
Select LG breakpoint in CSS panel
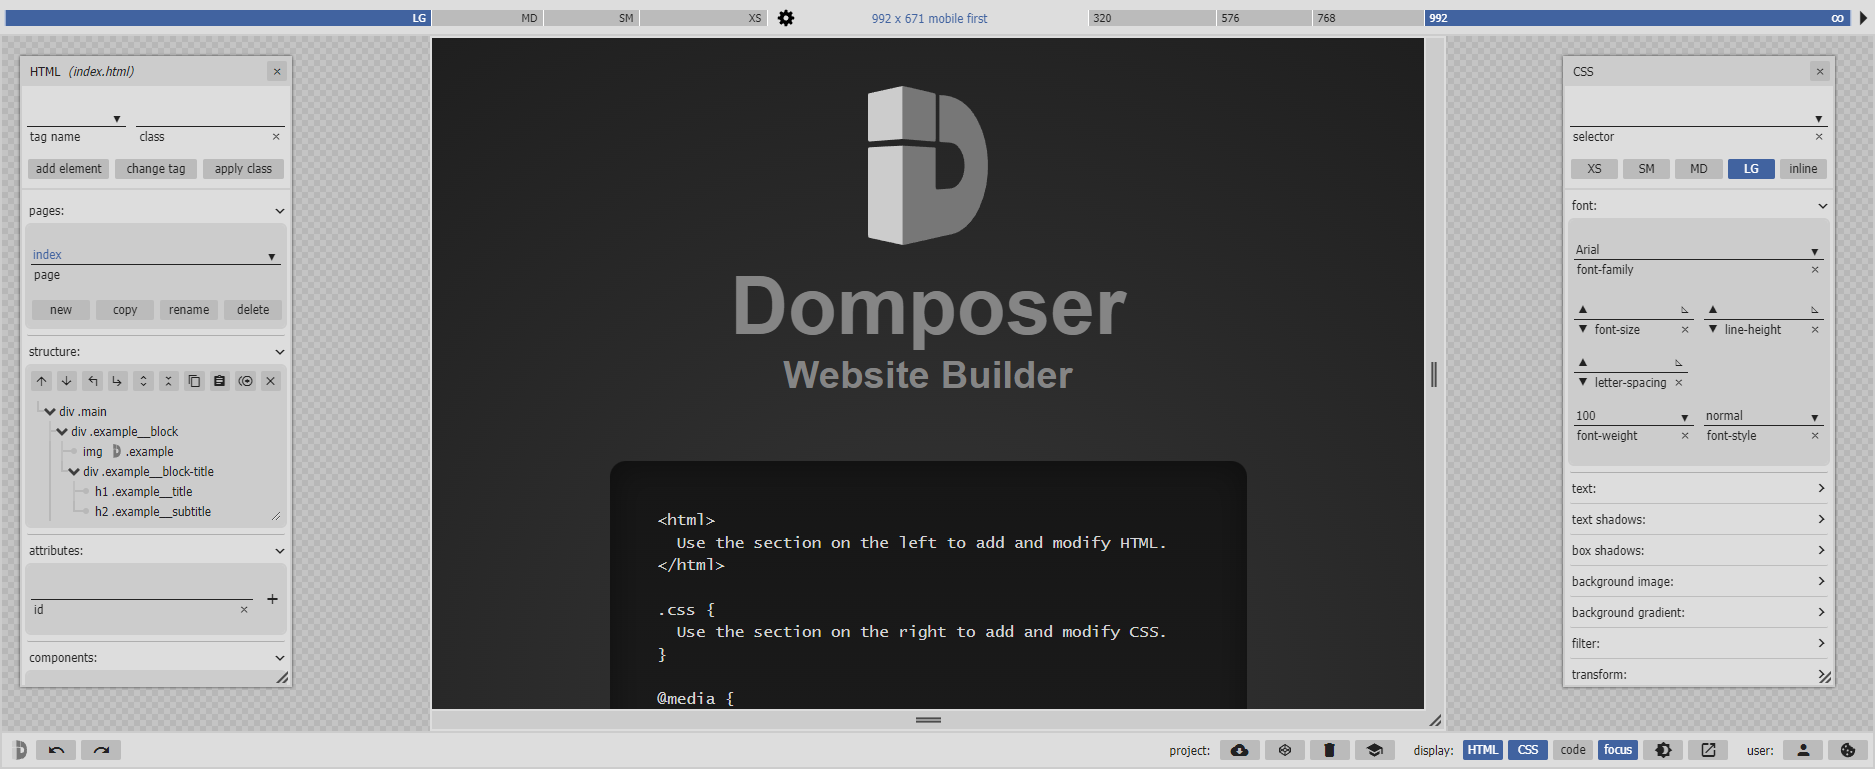pyautogui.click(x=1751, y=169)
